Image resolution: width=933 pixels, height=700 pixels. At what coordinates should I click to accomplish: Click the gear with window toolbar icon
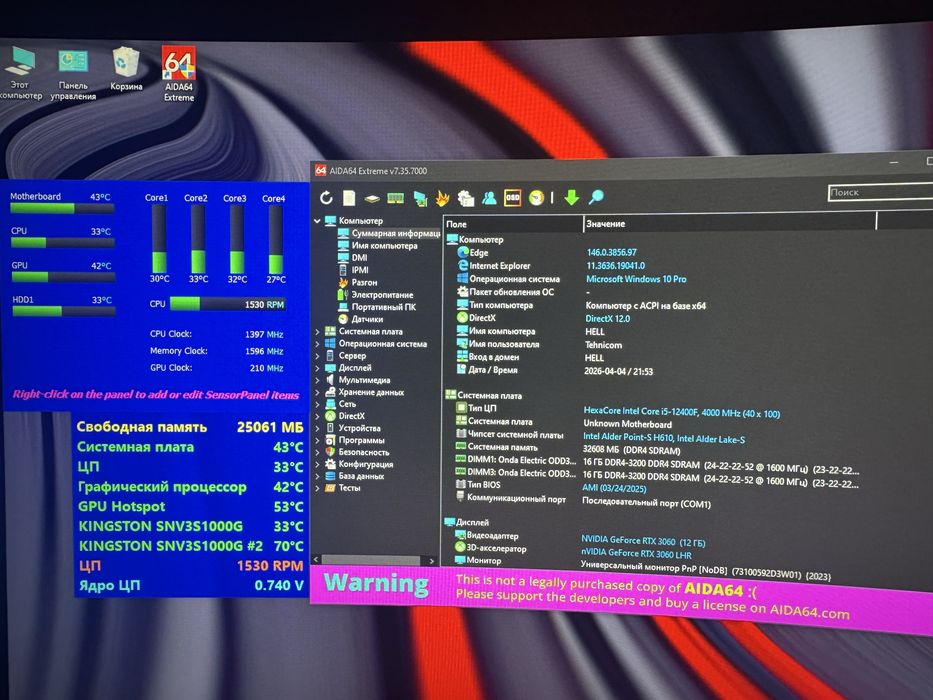point(465,198)
